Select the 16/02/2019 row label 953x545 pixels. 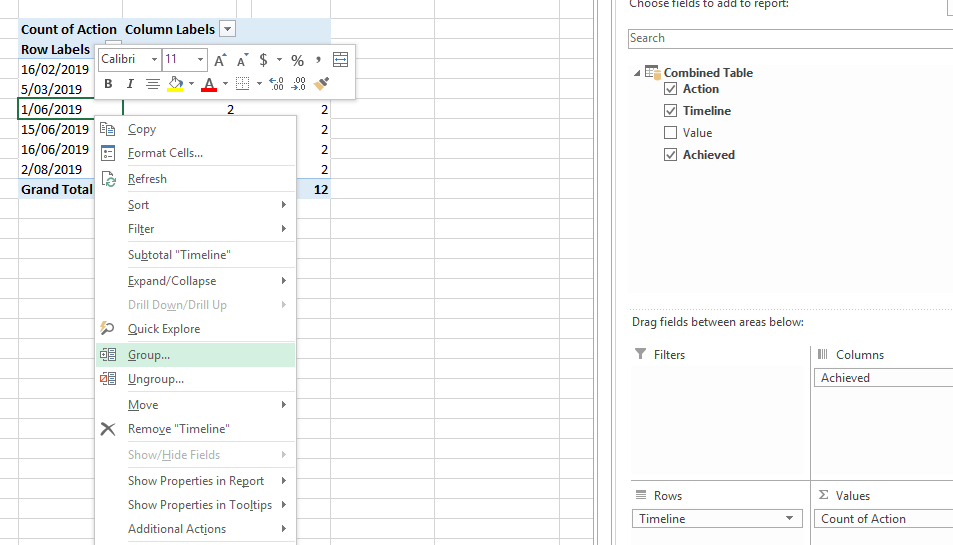point(55,69)
